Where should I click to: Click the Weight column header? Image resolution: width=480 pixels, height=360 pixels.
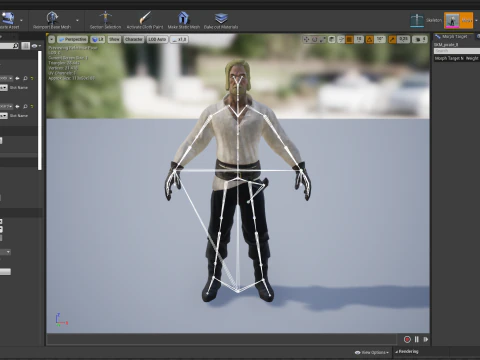[472, 58]
